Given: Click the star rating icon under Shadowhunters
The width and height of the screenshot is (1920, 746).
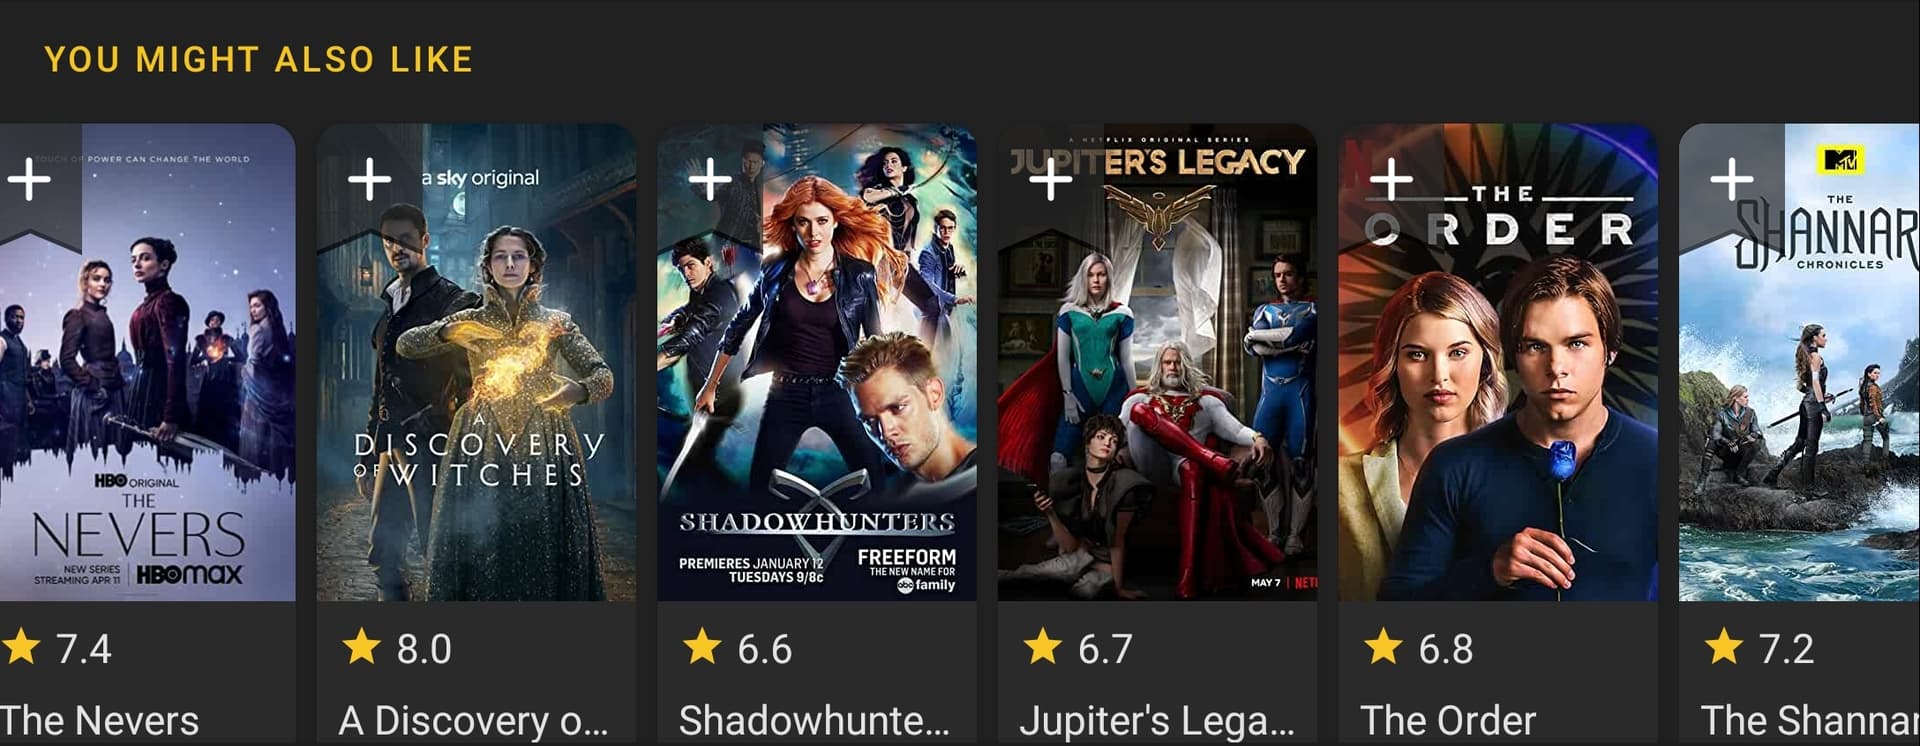Looking at the screenshot, I should [702, 647].
